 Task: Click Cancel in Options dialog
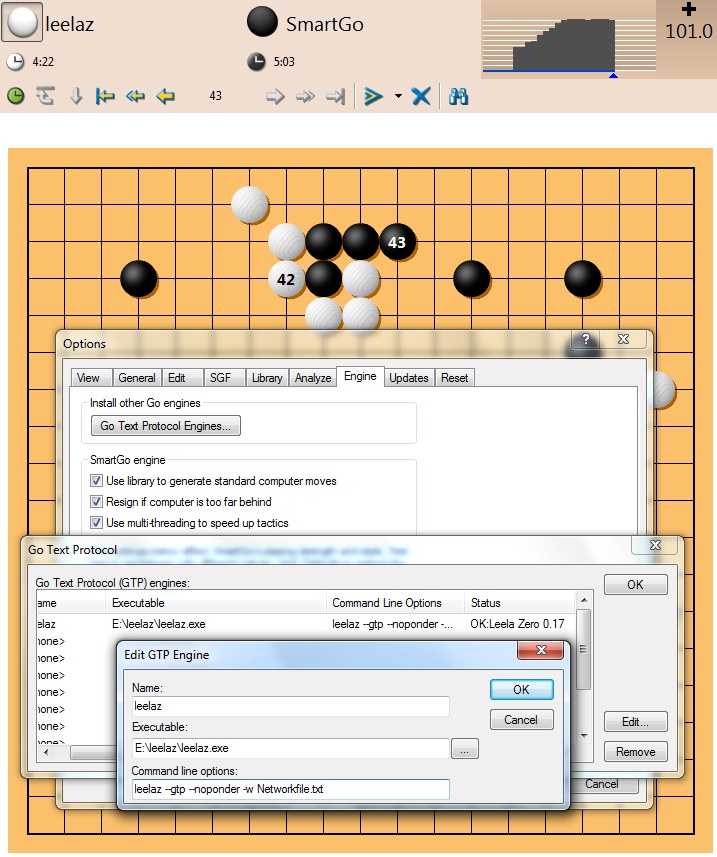pos(602,784)
